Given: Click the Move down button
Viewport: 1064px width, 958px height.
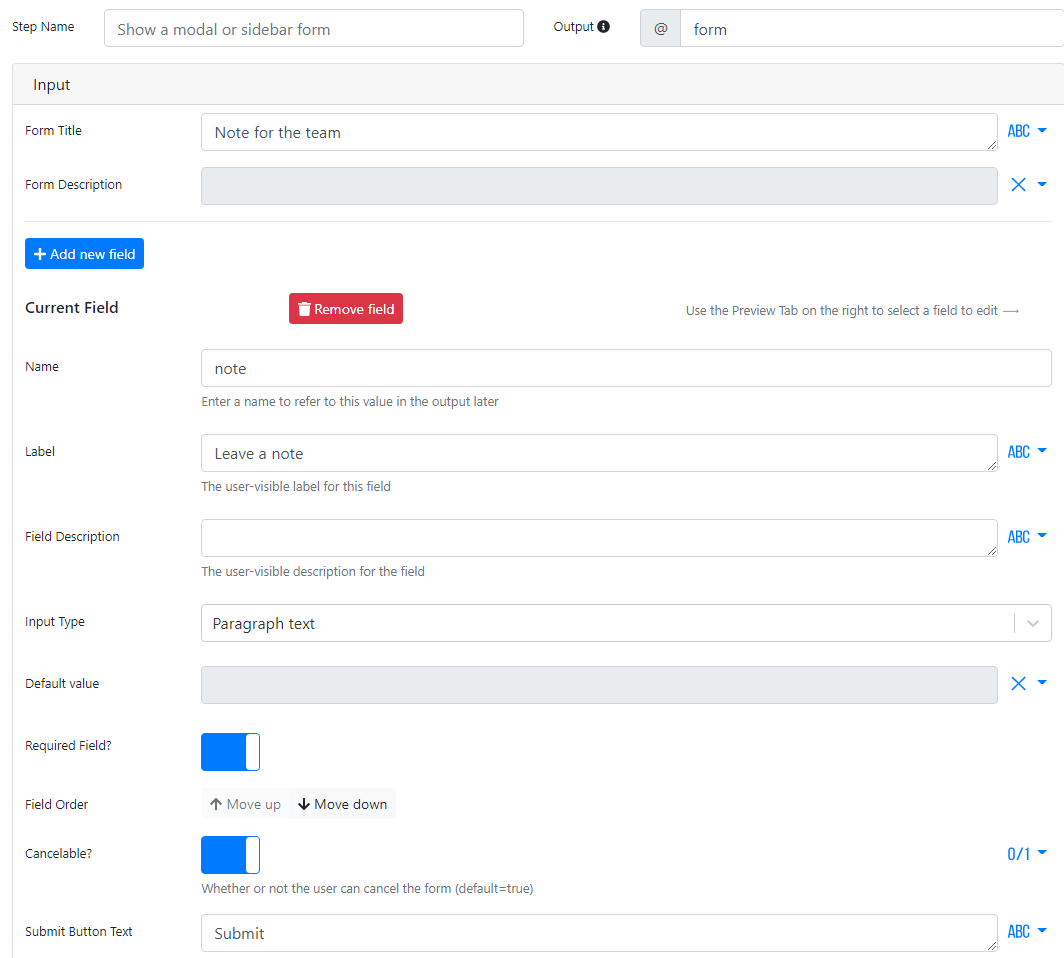Looking at the screenshot, I should [343, 804].
